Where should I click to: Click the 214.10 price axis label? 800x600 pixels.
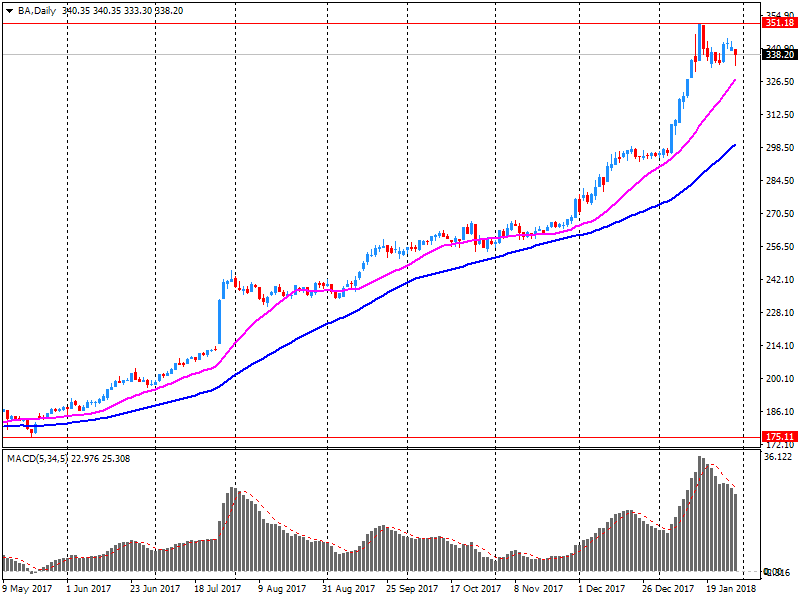(x=780, y=345)
